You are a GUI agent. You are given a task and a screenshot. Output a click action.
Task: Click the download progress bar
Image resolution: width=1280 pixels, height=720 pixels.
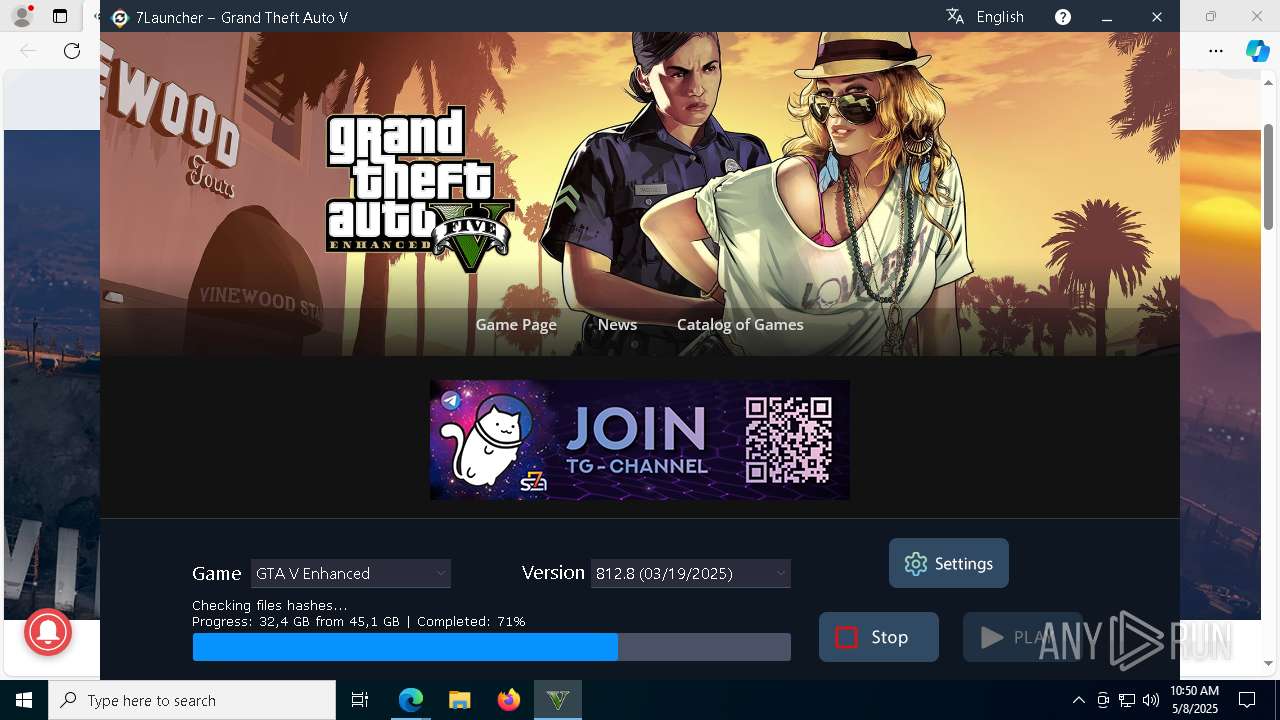point(491,647)
